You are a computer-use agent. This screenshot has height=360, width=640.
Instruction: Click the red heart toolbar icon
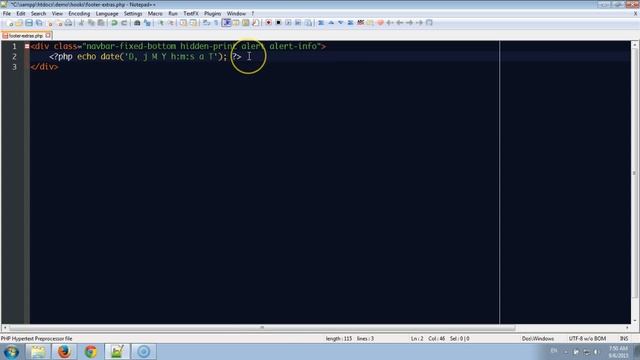tap(380, 23)
